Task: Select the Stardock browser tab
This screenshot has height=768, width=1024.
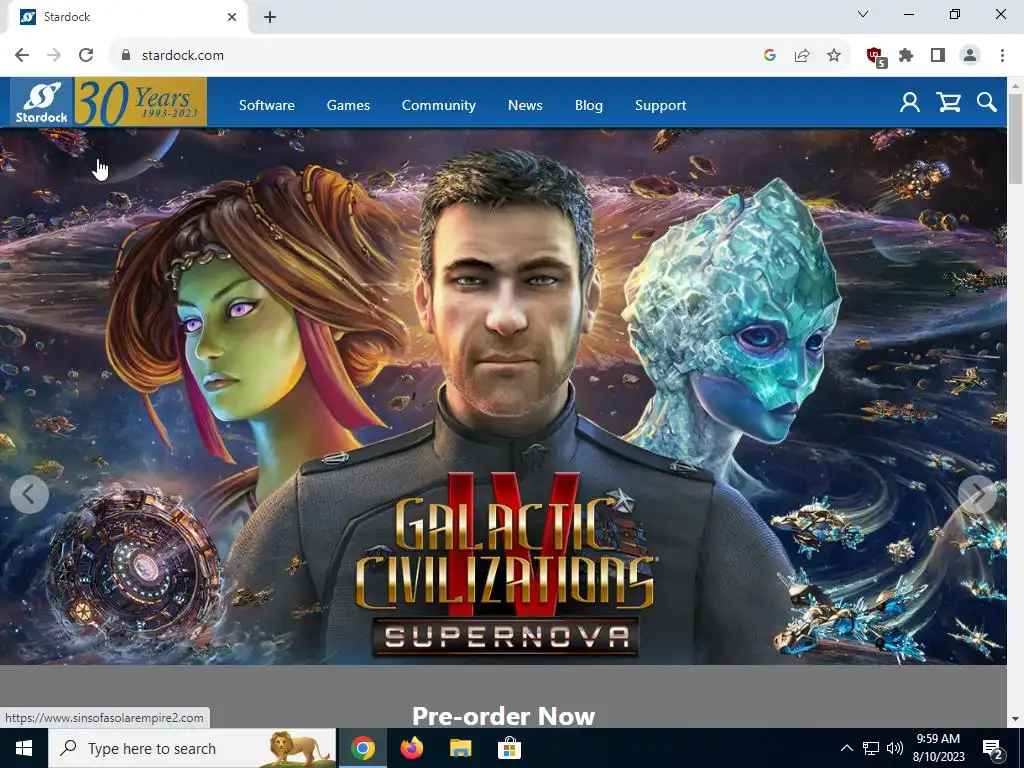Action: [x=127, y=17]
